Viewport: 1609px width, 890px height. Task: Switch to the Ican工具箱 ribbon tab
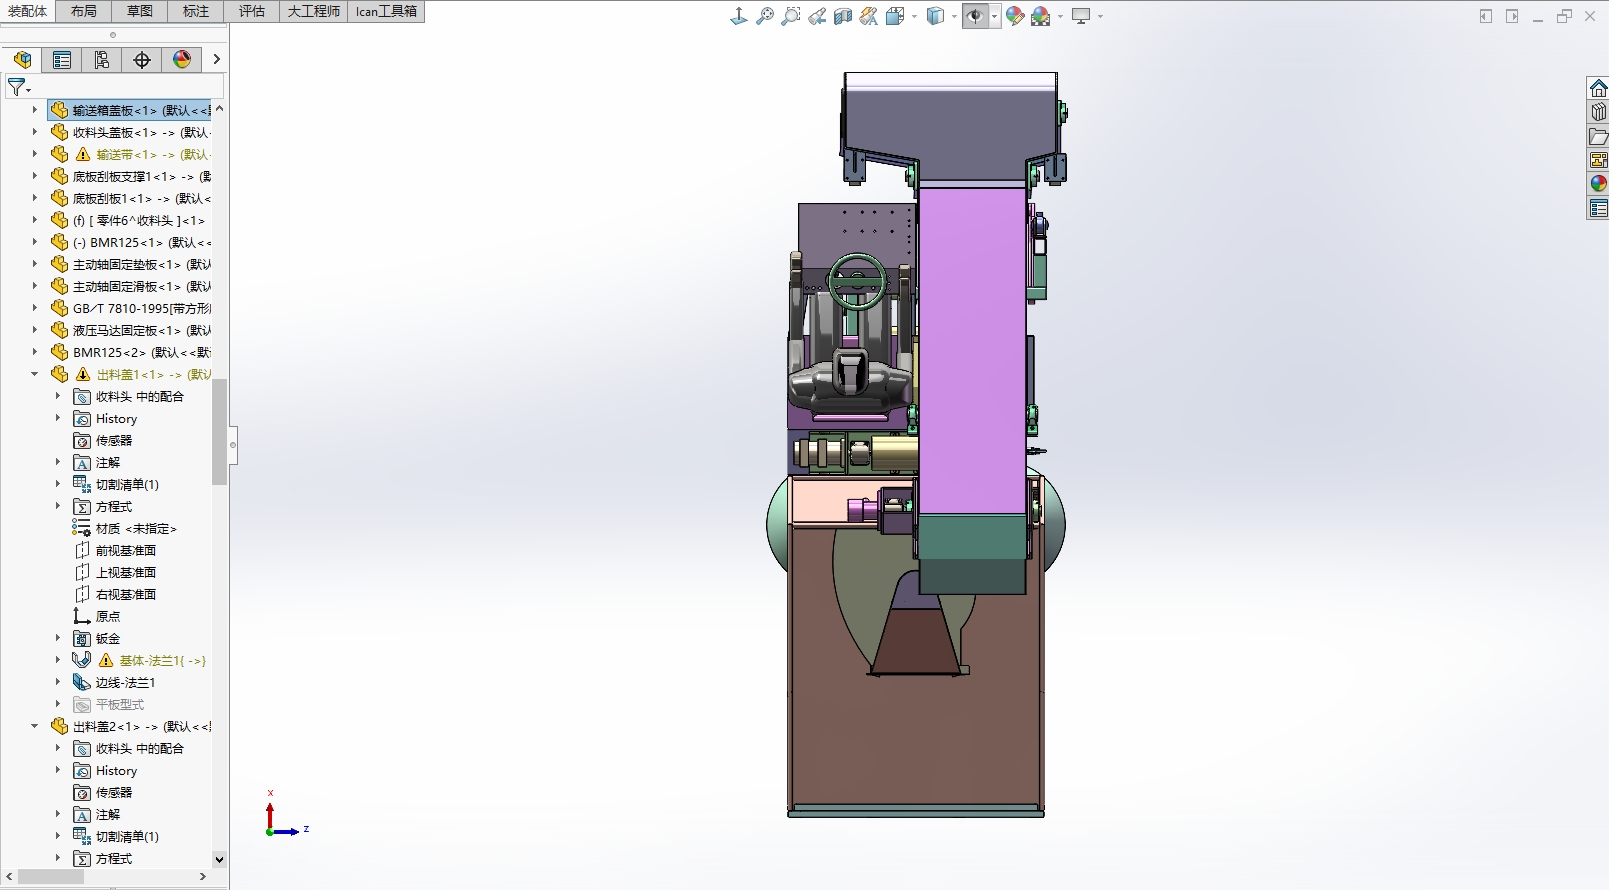click(x=386, y=11)
